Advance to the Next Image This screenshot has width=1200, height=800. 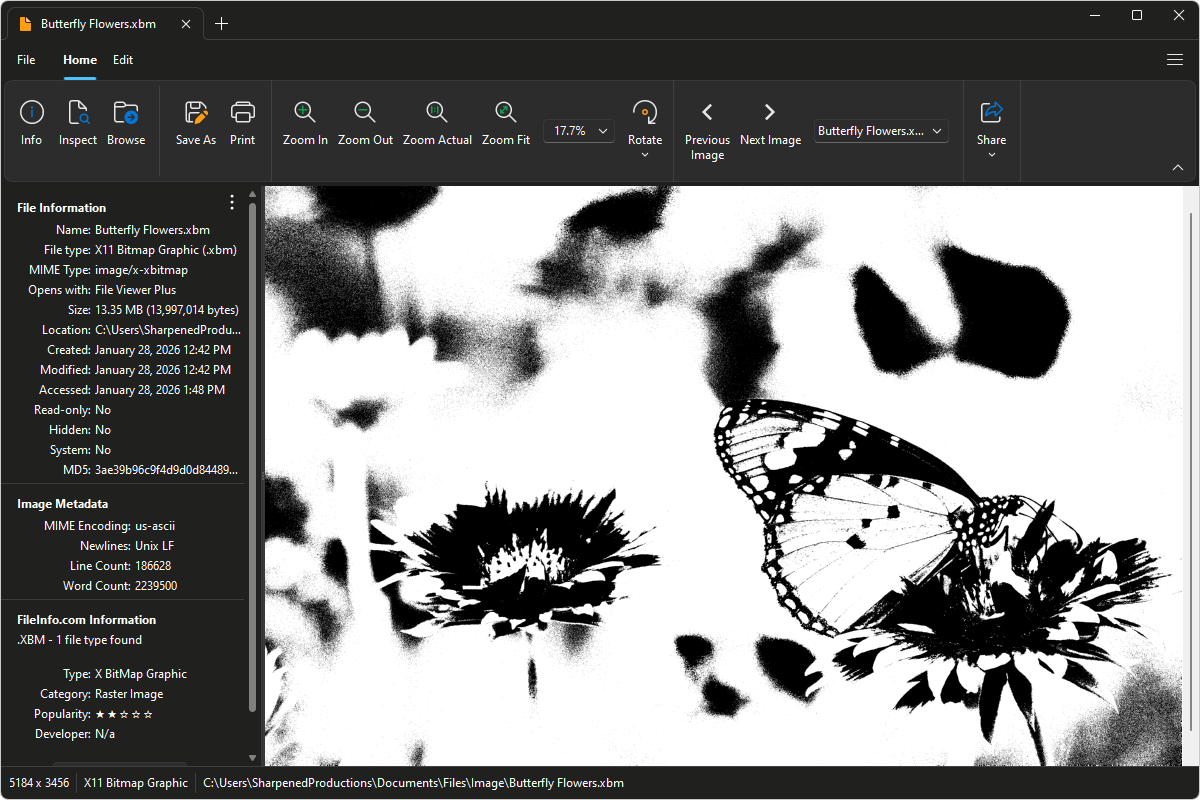coord(770,122)
